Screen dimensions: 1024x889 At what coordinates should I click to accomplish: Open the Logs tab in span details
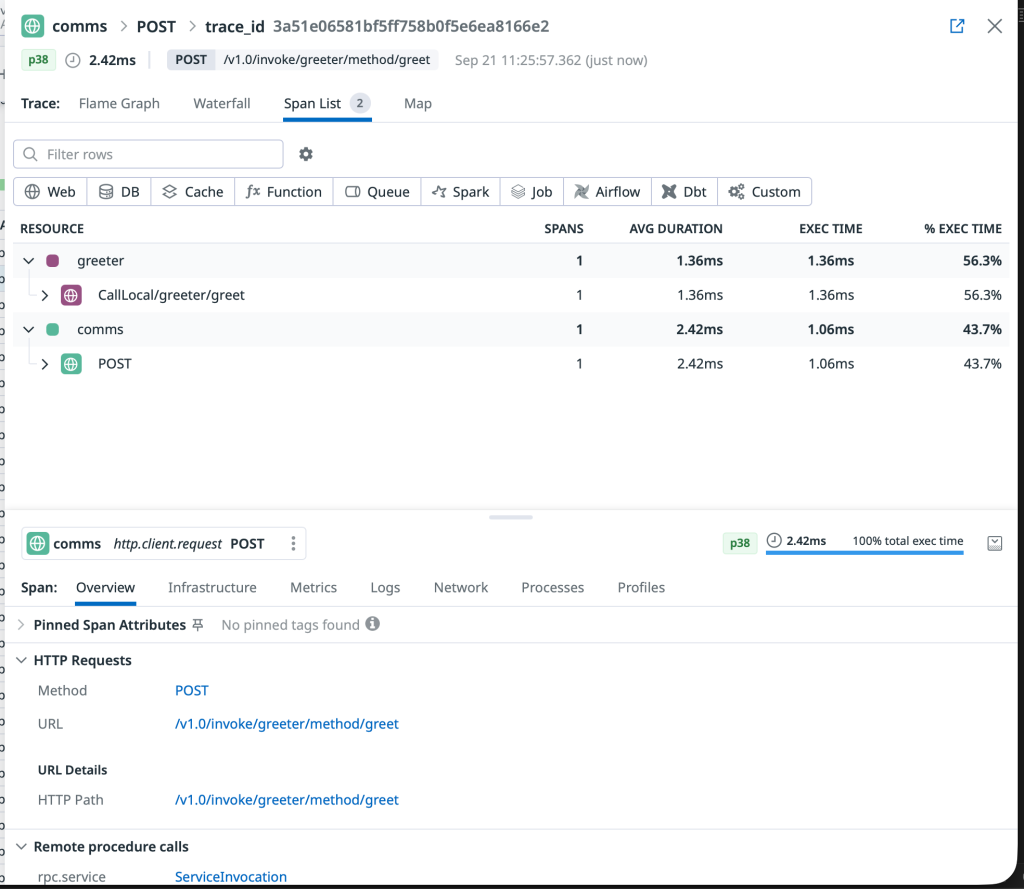(x=385, y=587)
